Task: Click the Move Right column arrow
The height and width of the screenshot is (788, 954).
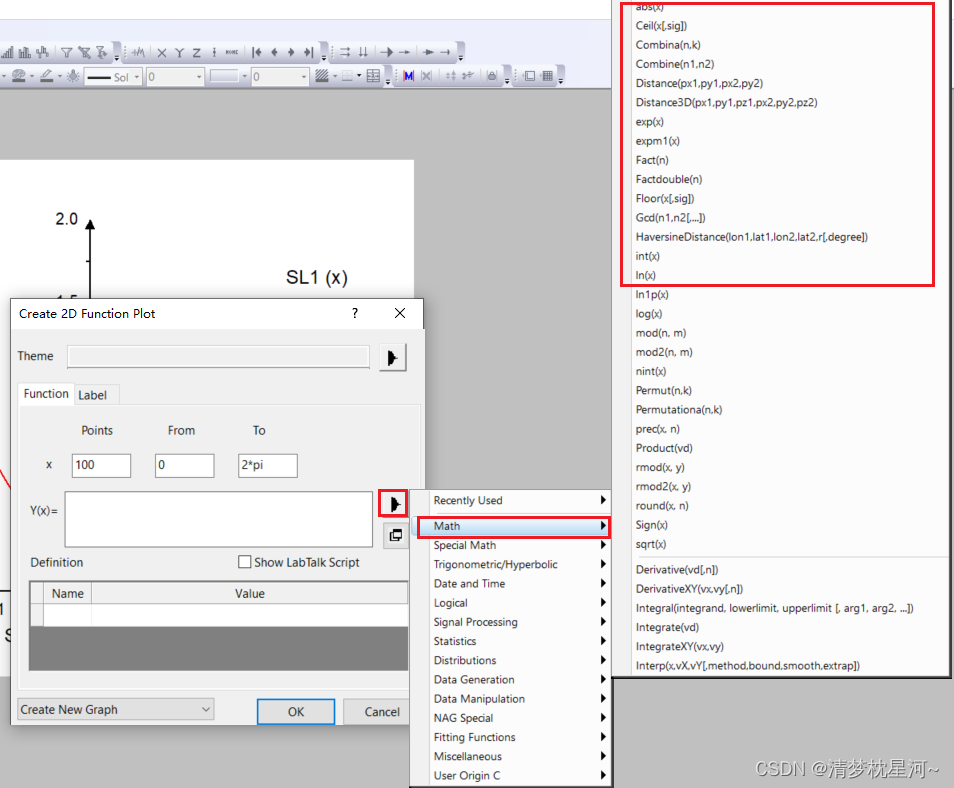Action: click(291, 52)
